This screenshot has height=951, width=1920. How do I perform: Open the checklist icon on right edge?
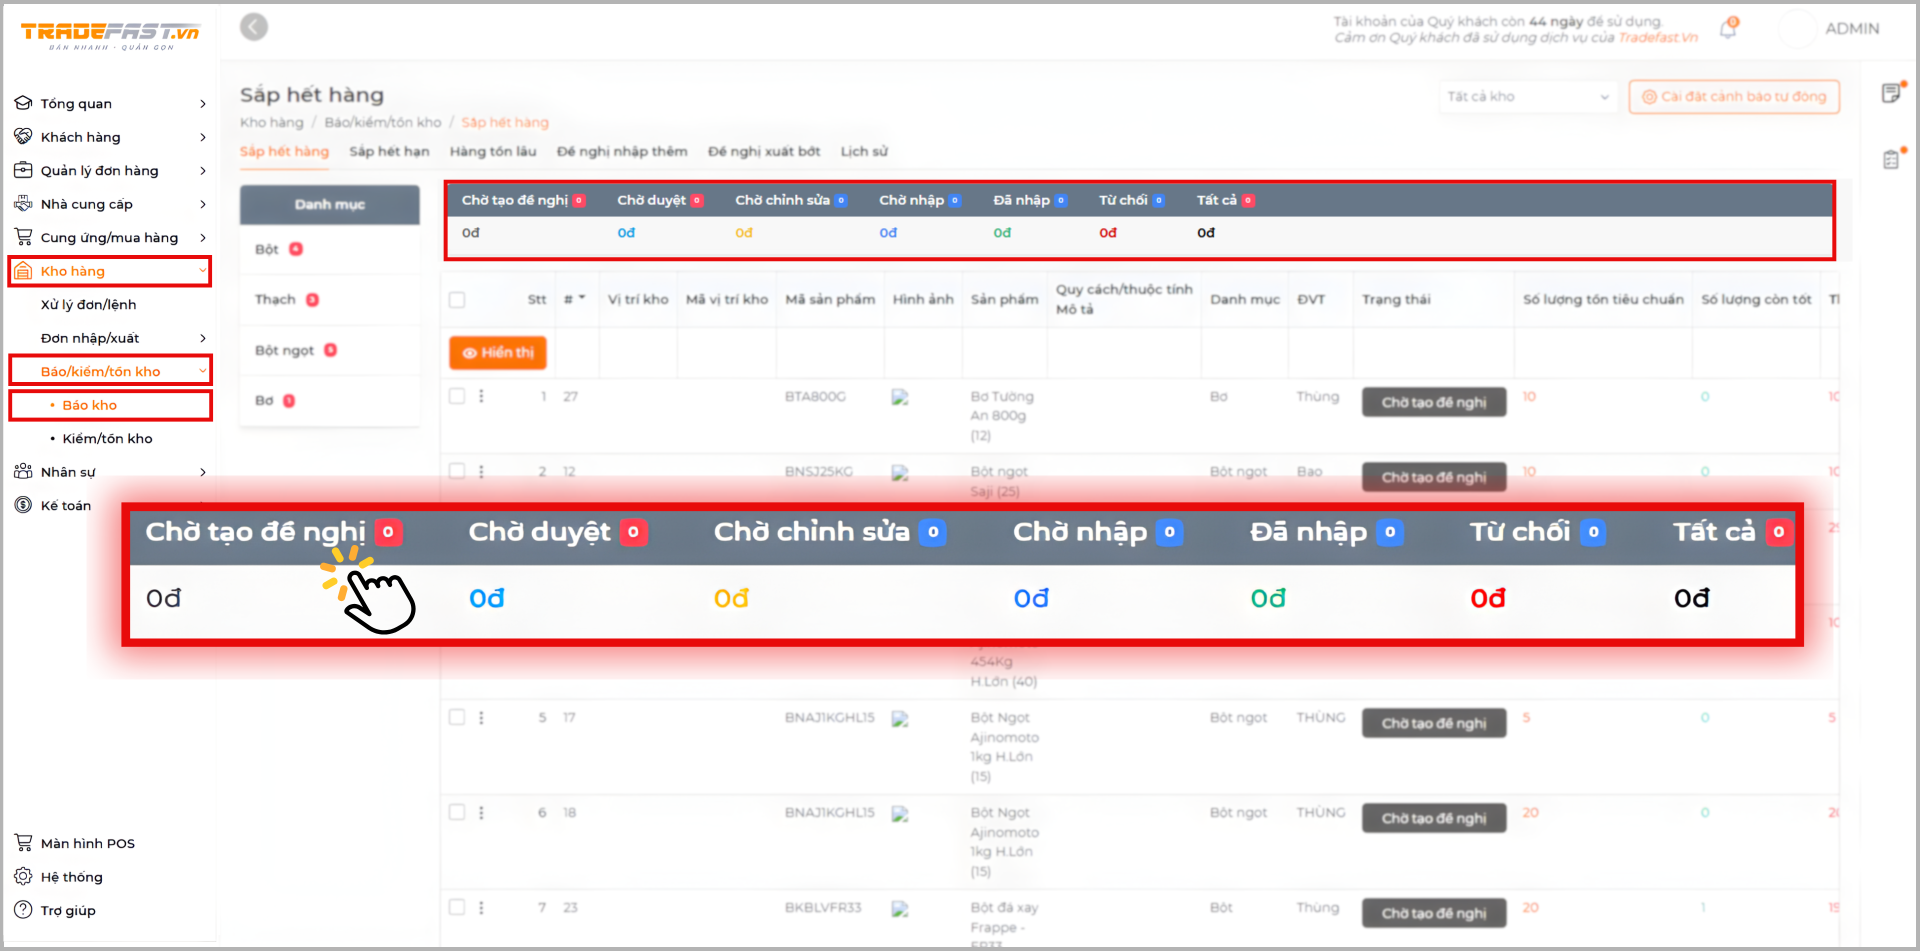point(1891,159)
